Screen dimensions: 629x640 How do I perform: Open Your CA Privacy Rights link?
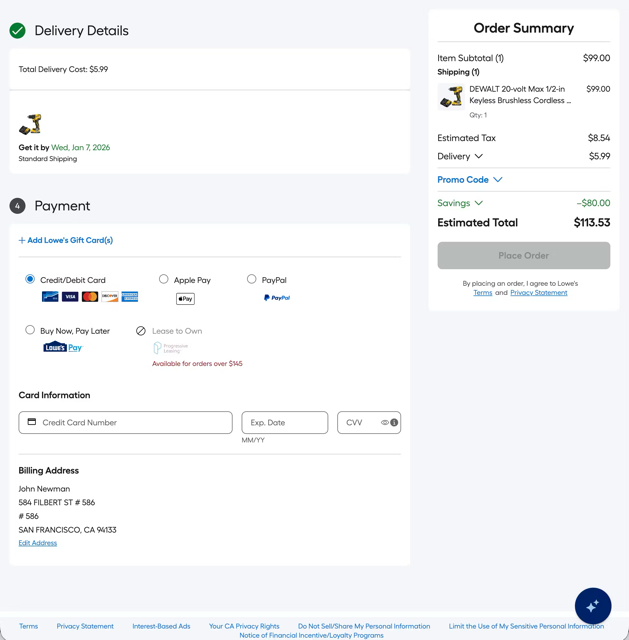click(244, 626)
